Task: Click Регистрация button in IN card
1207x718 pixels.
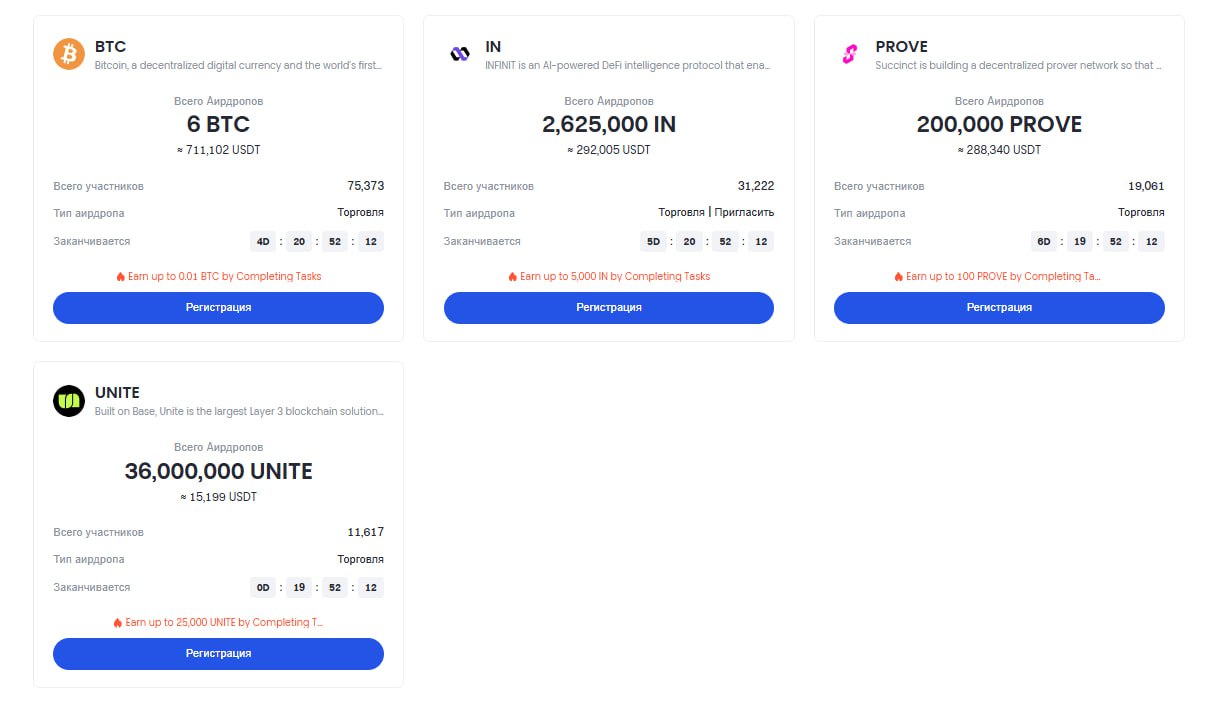Action: tap(609, 307)
